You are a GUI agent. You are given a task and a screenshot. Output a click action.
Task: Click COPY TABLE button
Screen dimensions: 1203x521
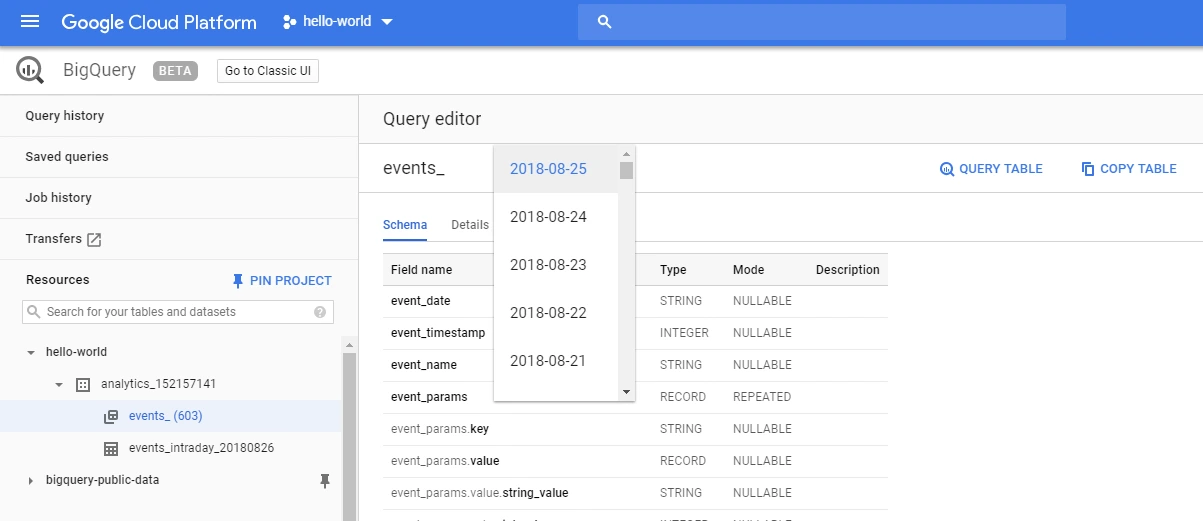[x=1129, y=169]
